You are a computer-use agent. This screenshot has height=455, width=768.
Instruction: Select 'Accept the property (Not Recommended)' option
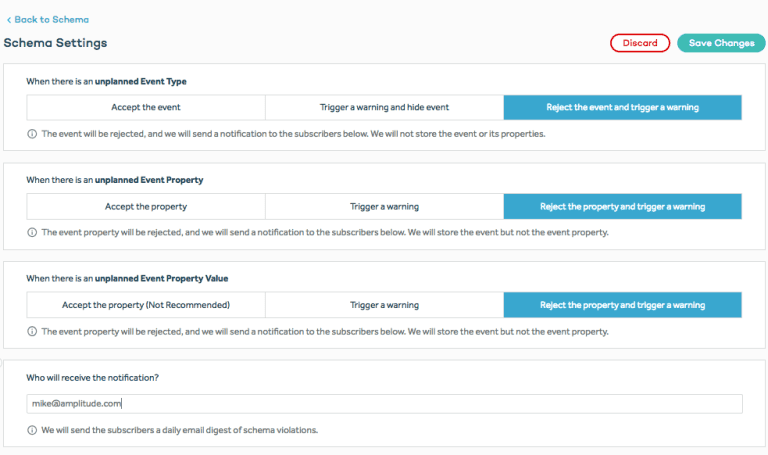pos(146,305)
